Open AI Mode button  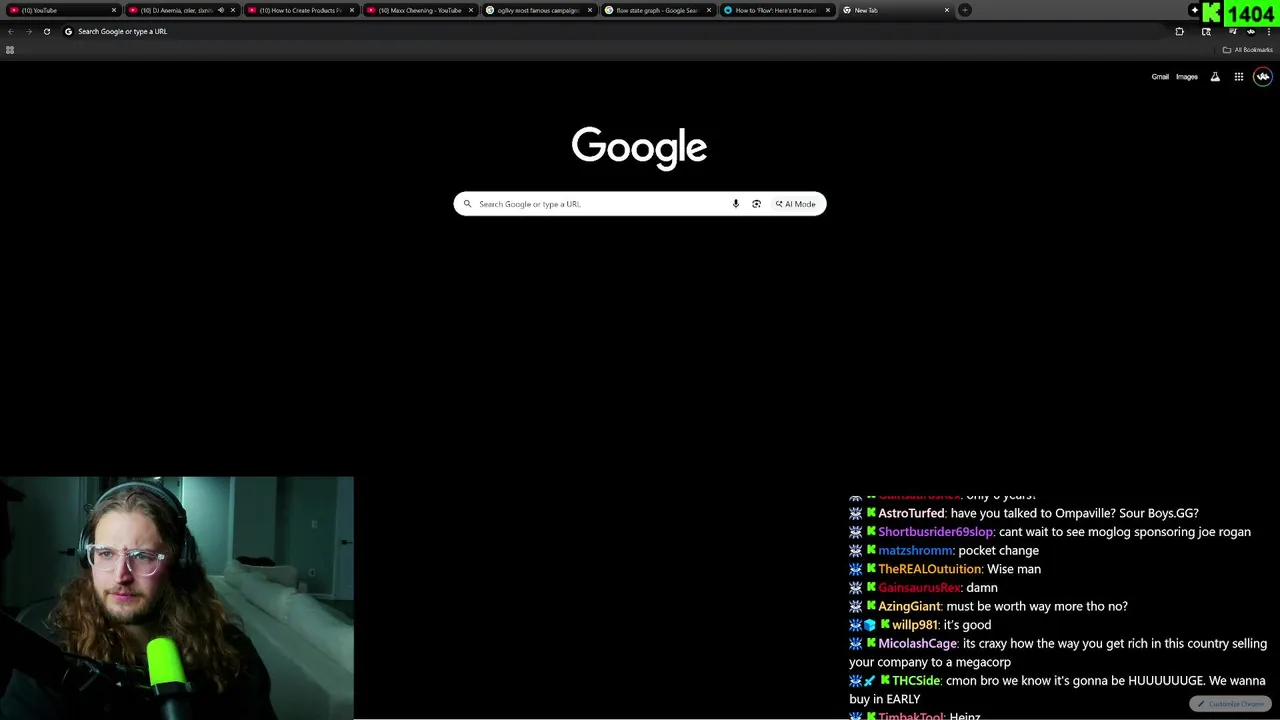796,204
